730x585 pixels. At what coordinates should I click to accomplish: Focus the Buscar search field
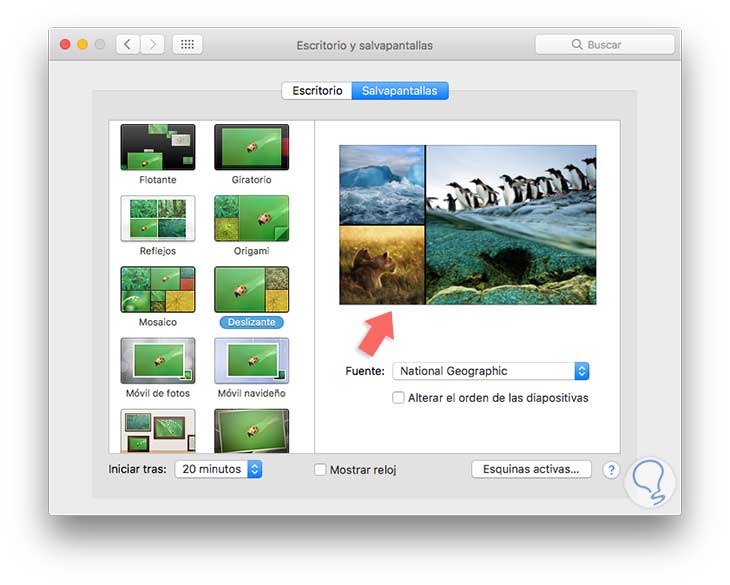604,44
